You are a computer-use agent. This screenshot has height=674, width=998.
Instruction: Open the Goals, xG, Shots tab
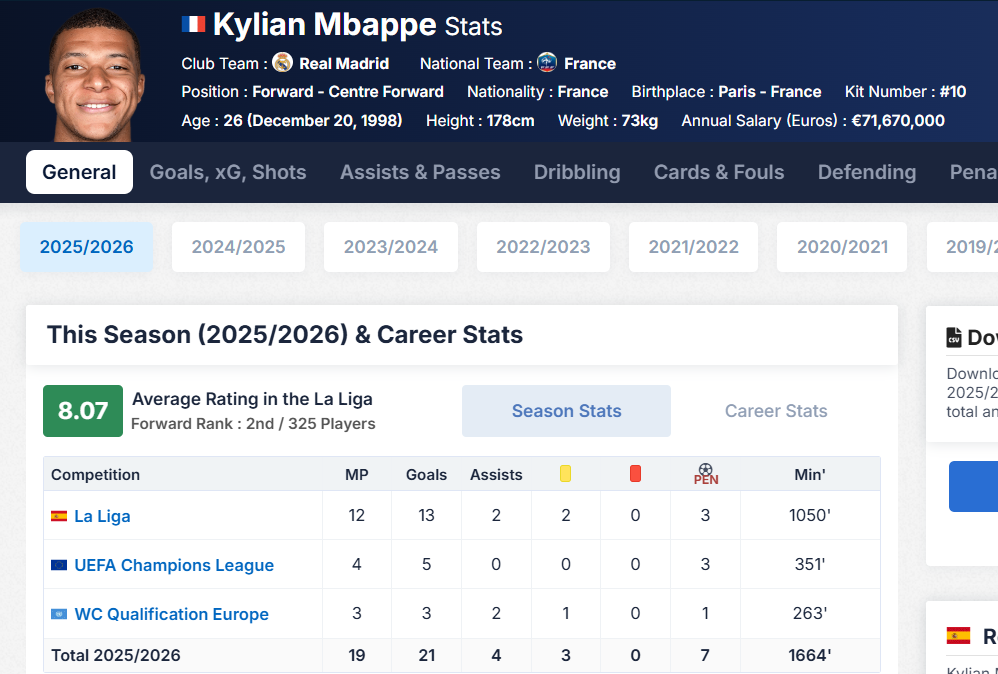pos(228,172)
